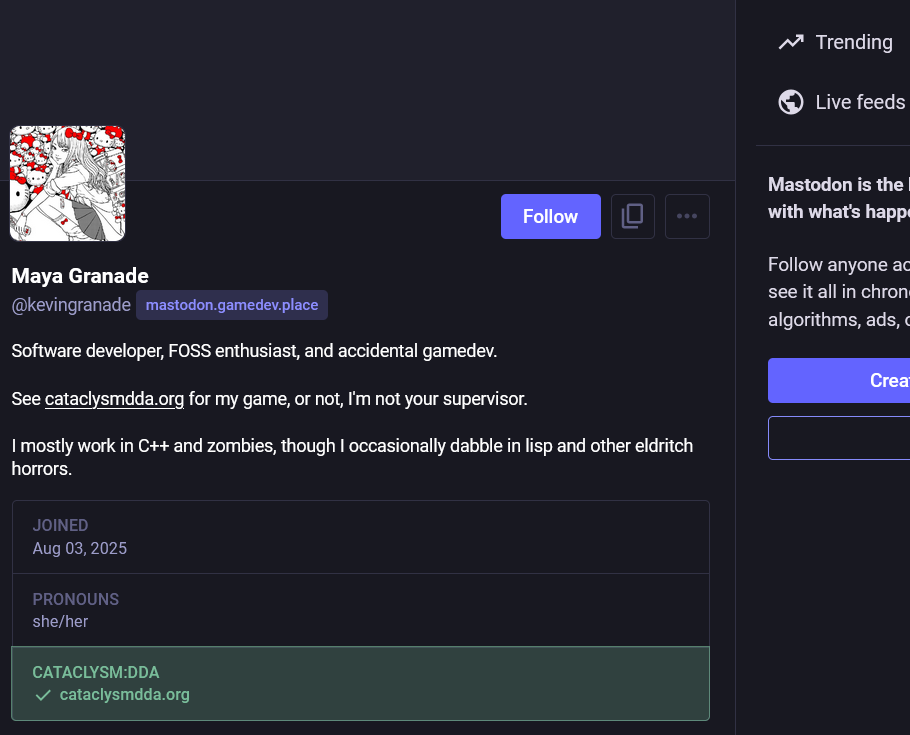Click the Live feeds globe icon
Viewport: 910px width, 735px height.
pos(791,102)
